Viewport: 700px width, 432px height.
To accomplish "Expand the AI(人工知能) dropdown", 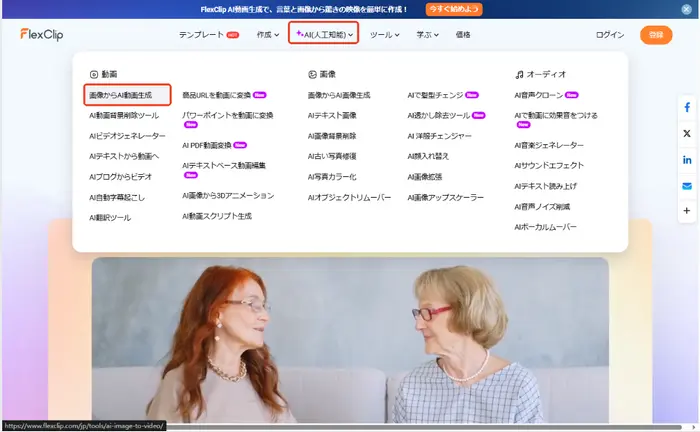I will [324, 33].
